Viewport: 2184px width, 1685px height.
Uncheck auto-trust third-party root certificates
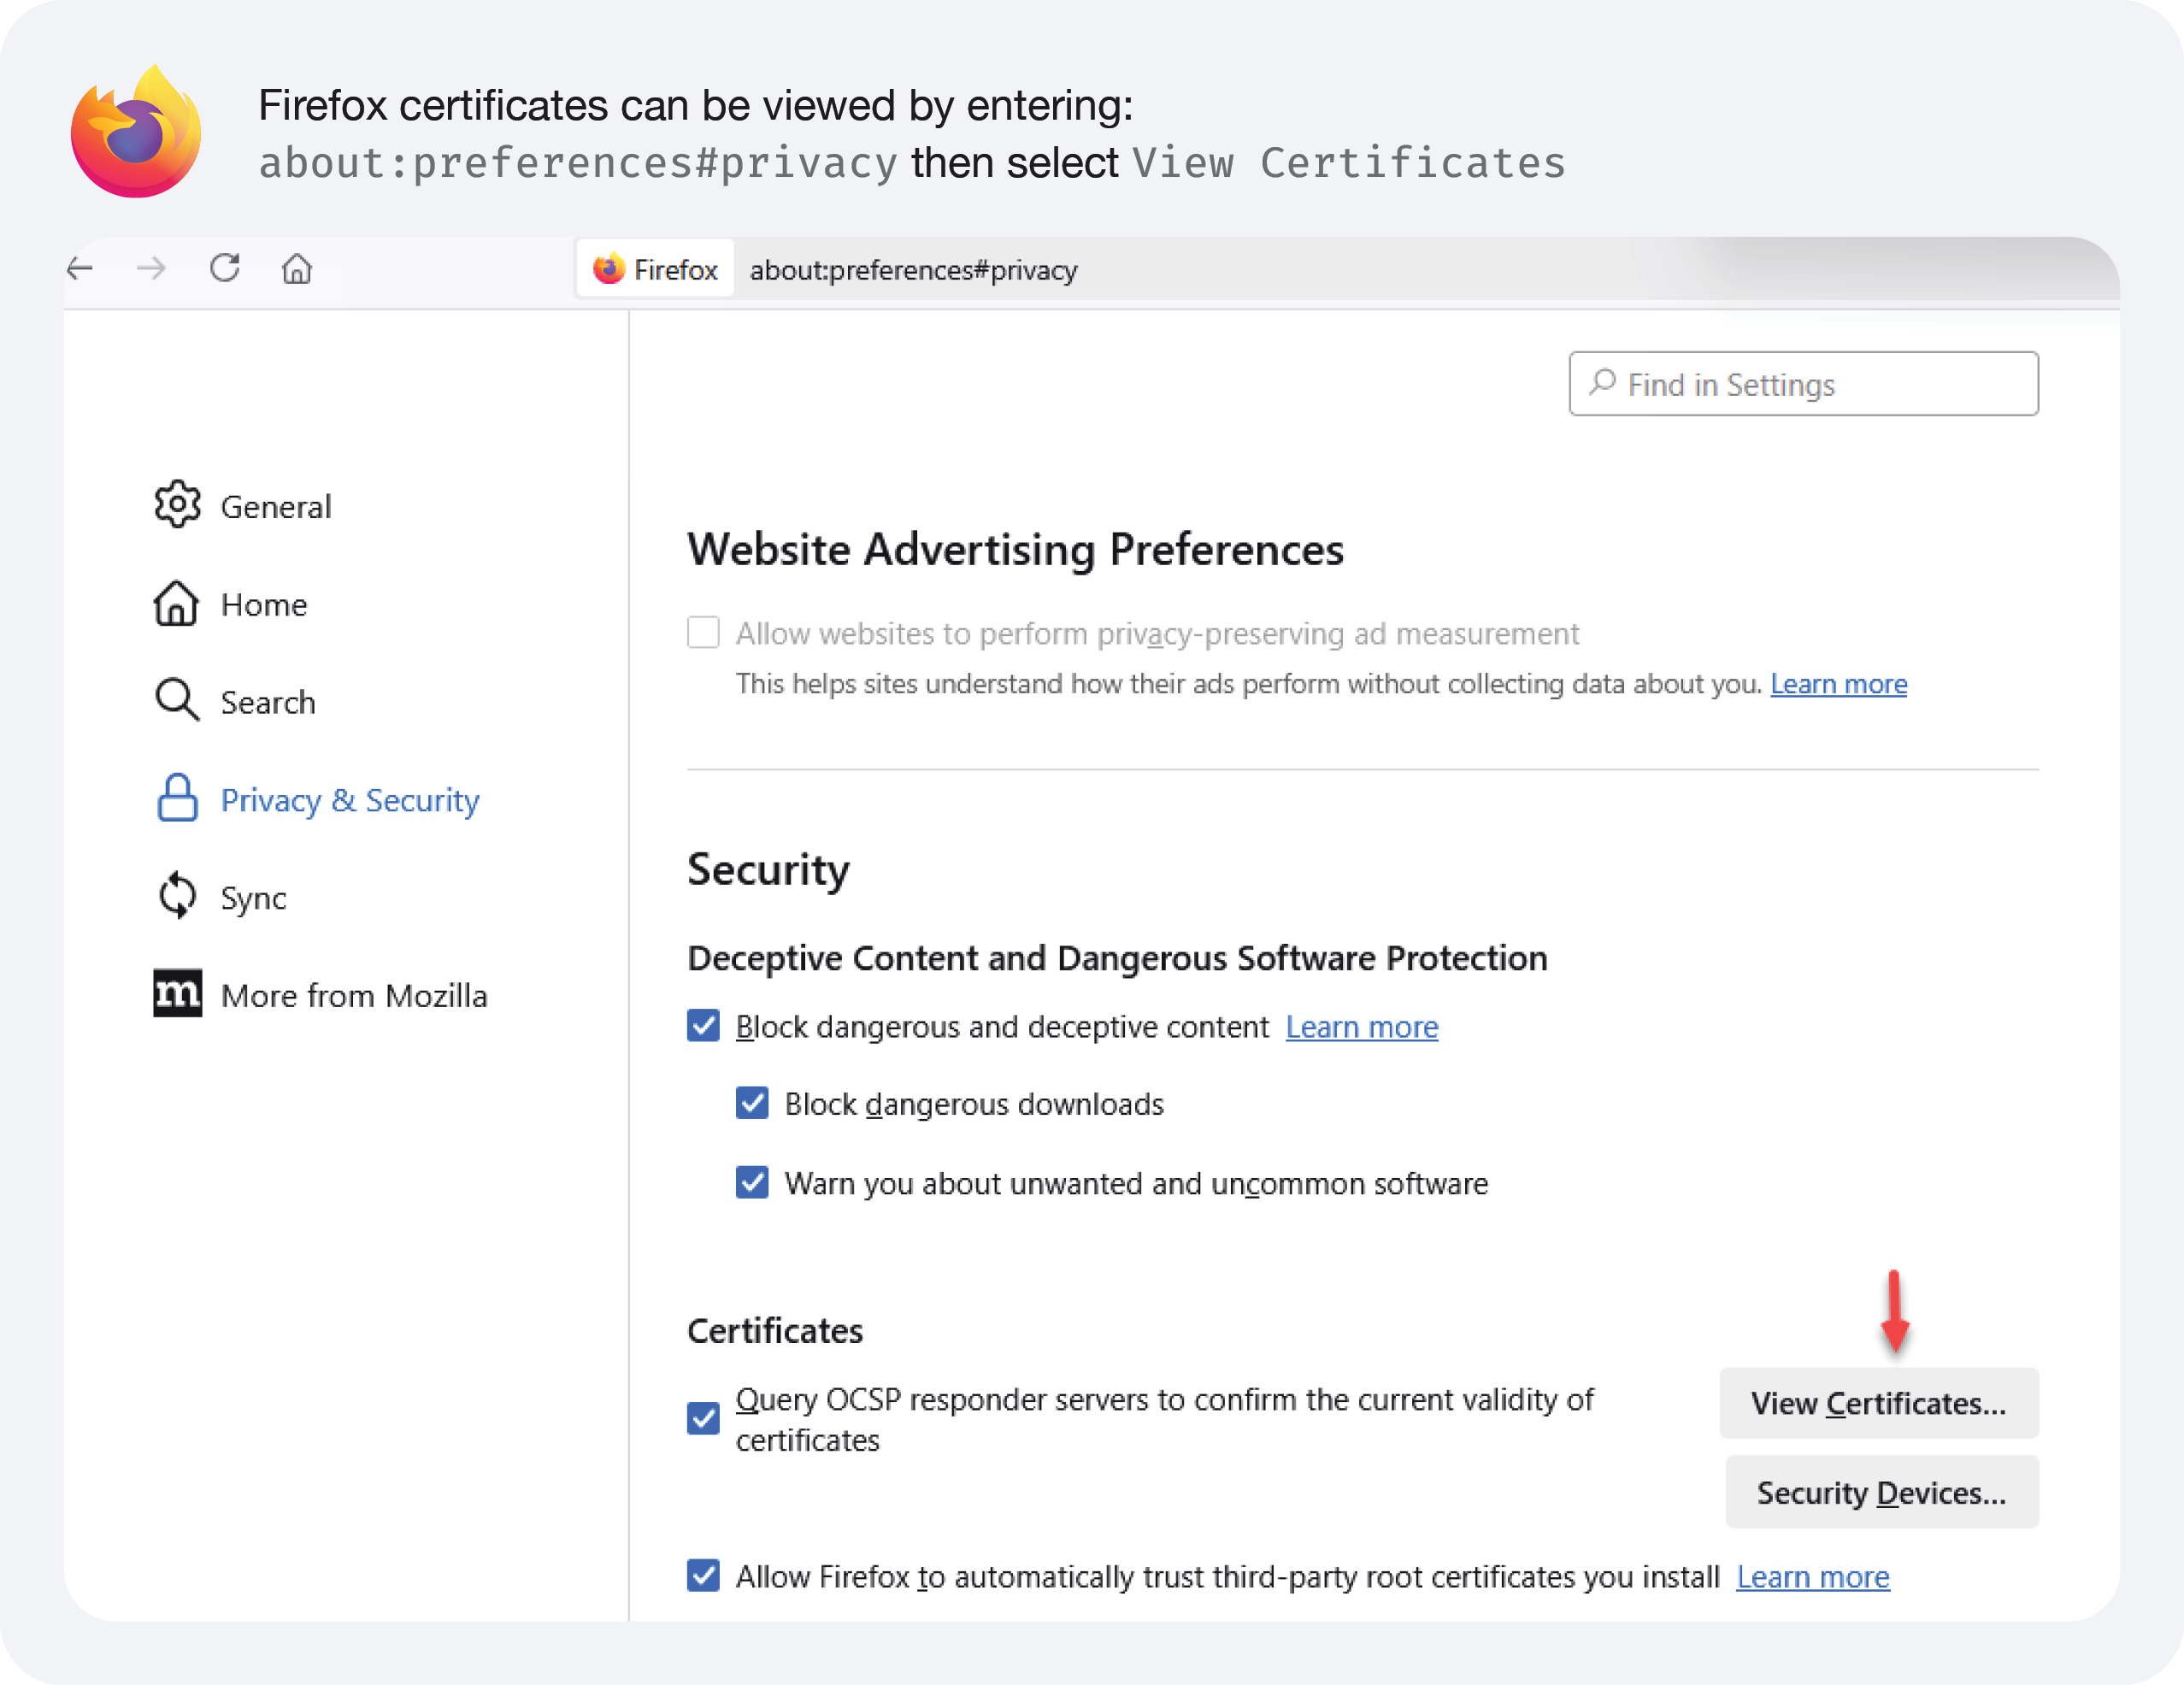[x=703, y=1575]
